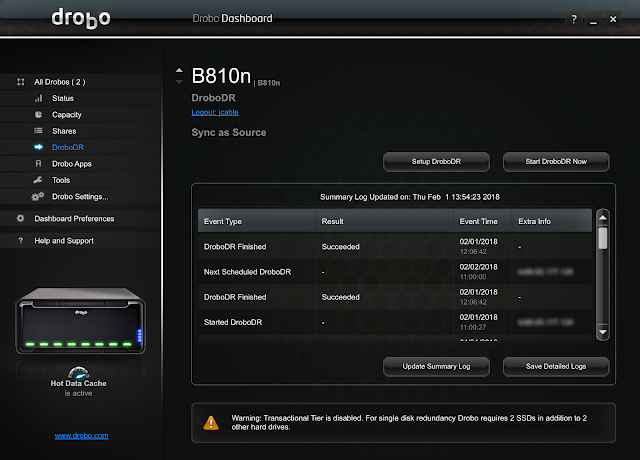Click the Event Type column header
This screenshot has height=460, width=640.
(x=256, y=221)
